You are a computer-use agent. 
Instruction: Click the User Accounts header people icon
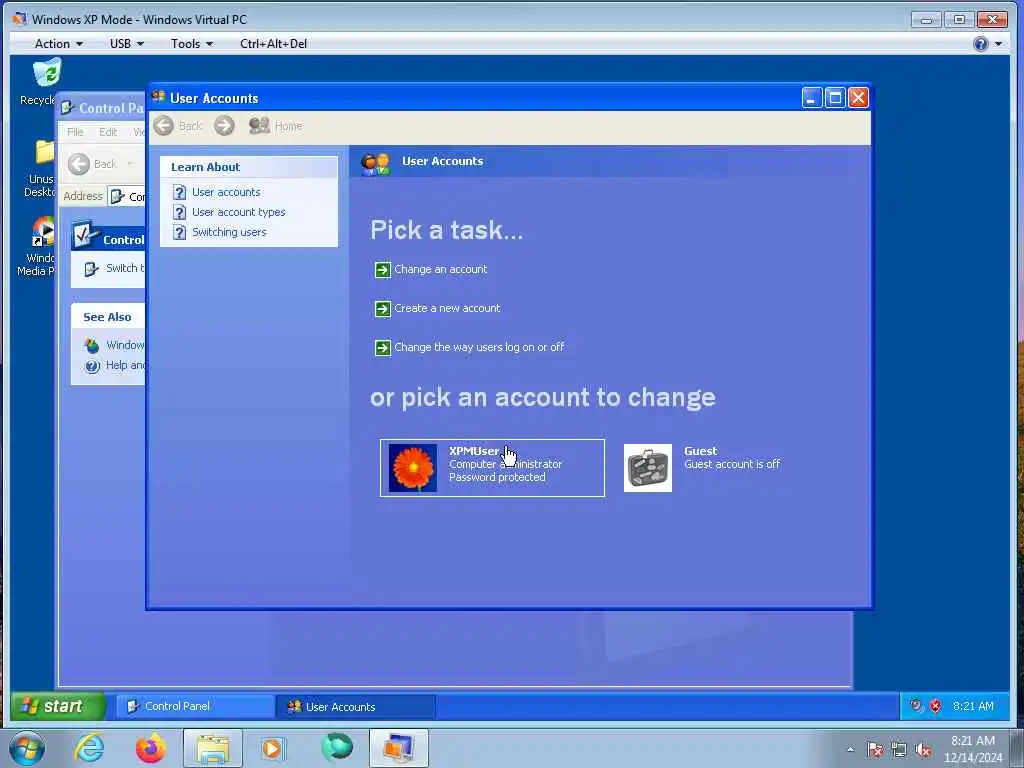376,163
